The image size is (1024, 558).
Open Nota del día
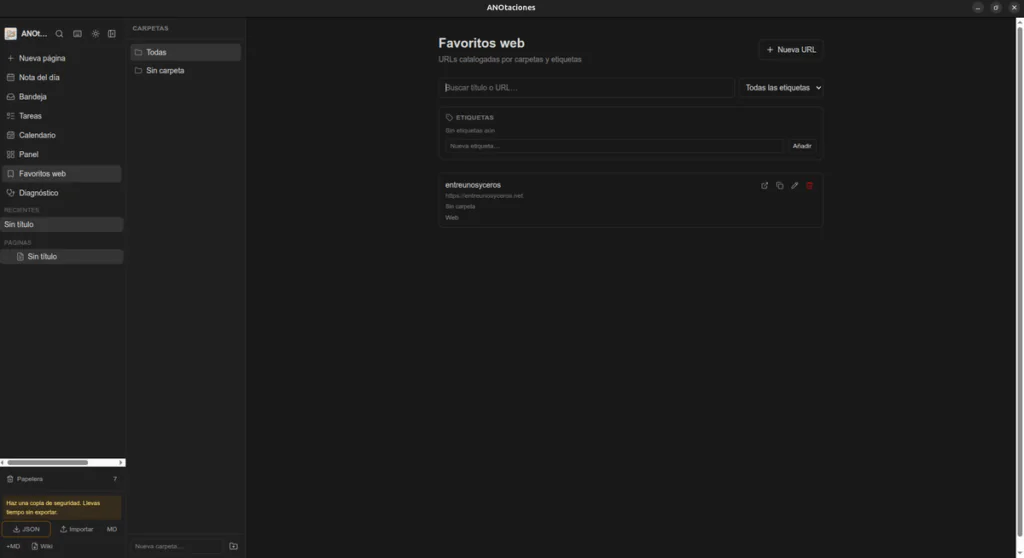pos(61,77)
